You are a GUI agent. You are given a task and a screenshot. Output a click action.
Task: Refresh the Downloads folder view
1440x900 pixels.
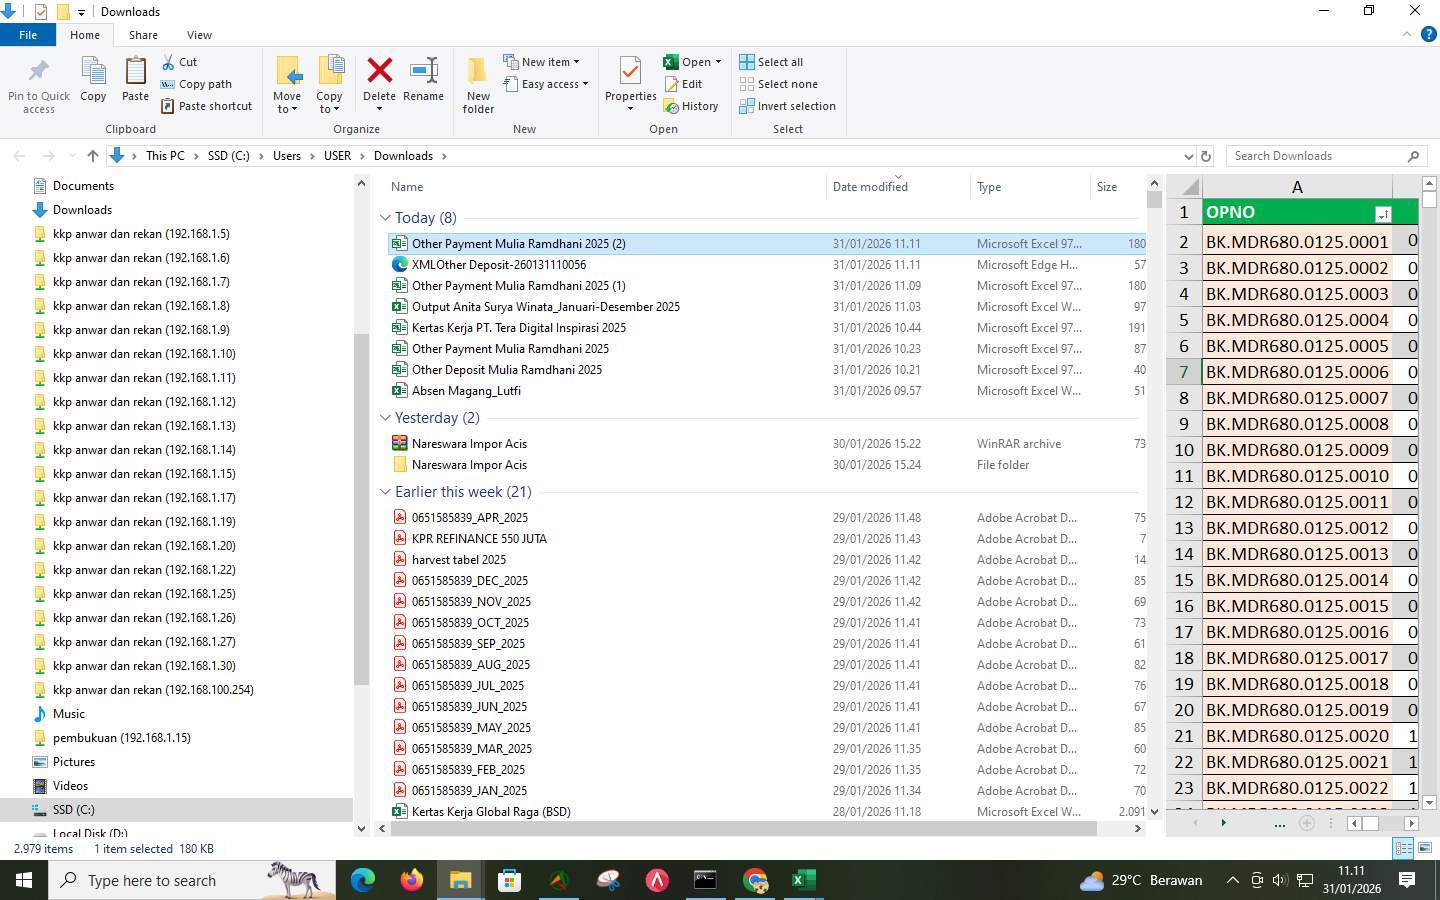[x=1205, y=156]
